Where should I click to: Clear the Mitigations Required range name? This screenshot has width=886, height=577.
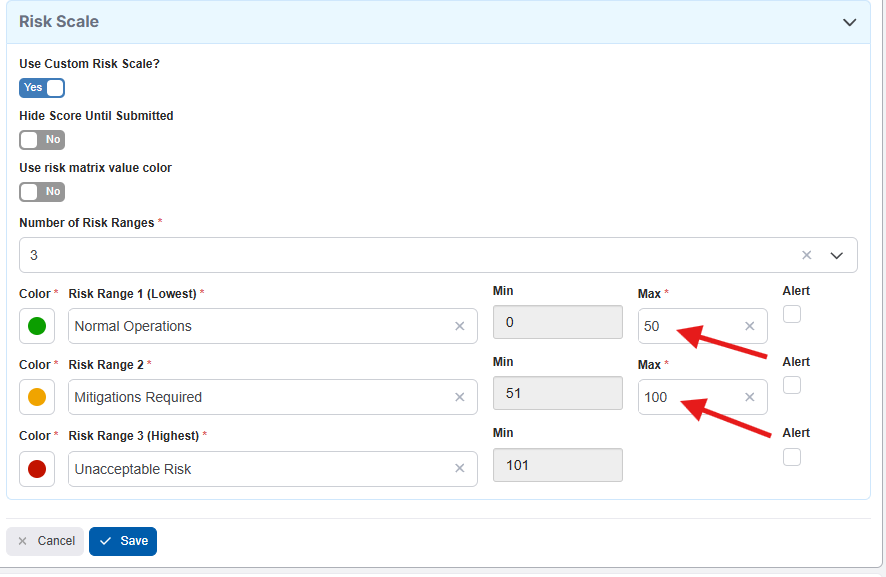pyautogui.click(x=459, y=397)
